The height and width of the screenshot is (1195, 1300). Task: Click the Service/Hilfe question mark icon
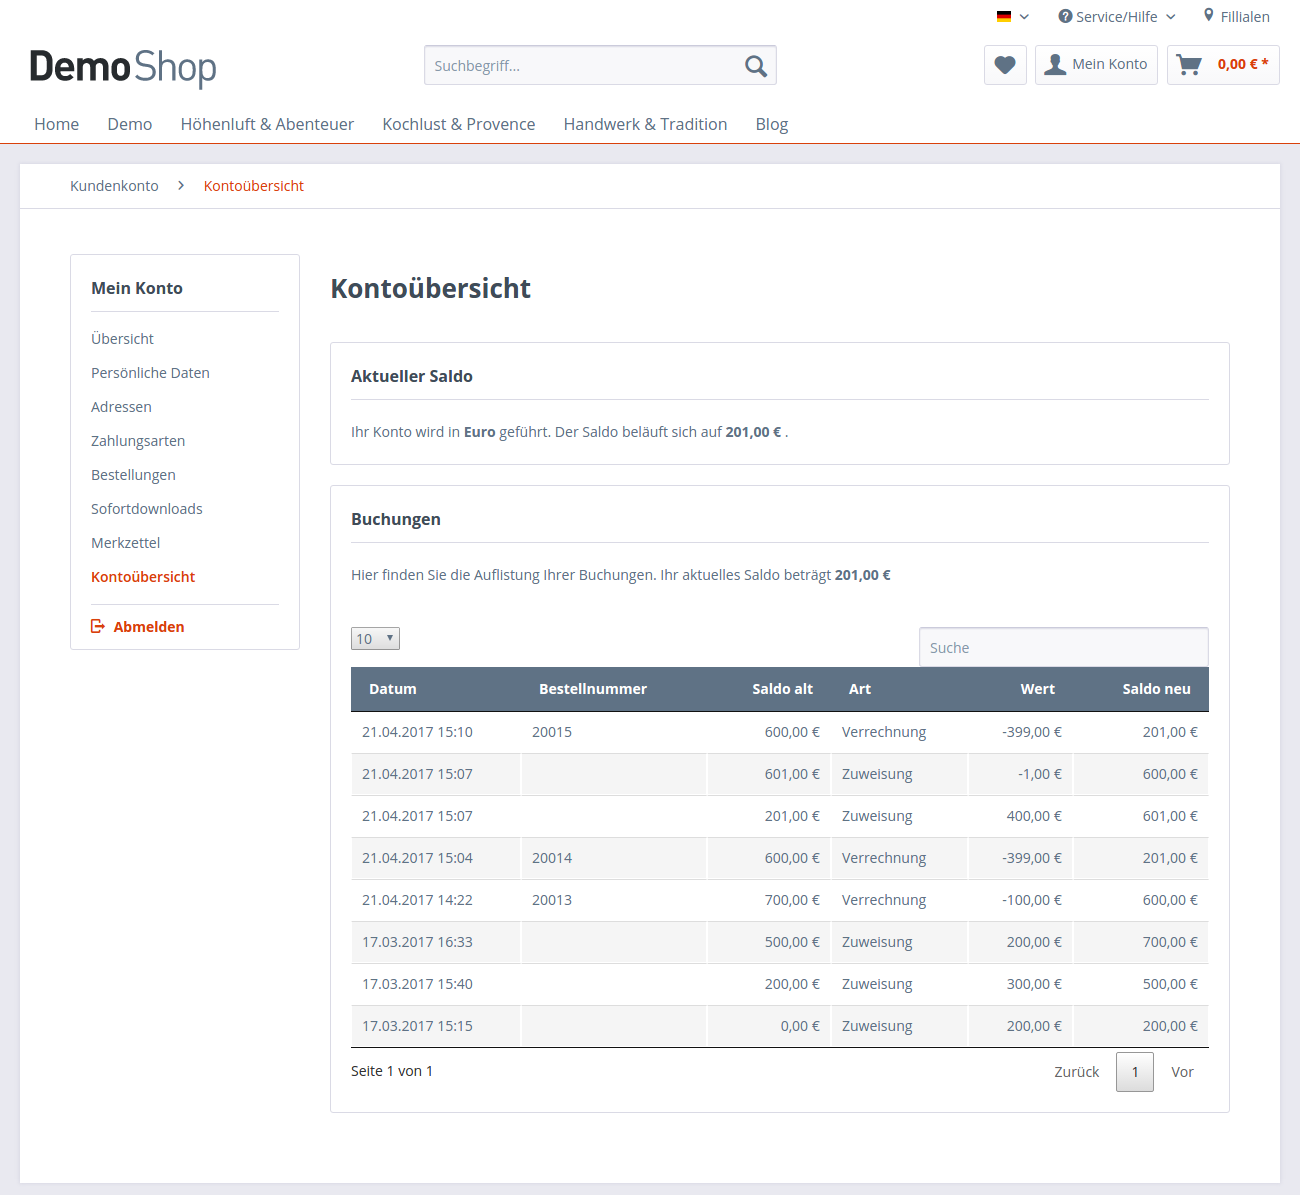pos(1065,17)
